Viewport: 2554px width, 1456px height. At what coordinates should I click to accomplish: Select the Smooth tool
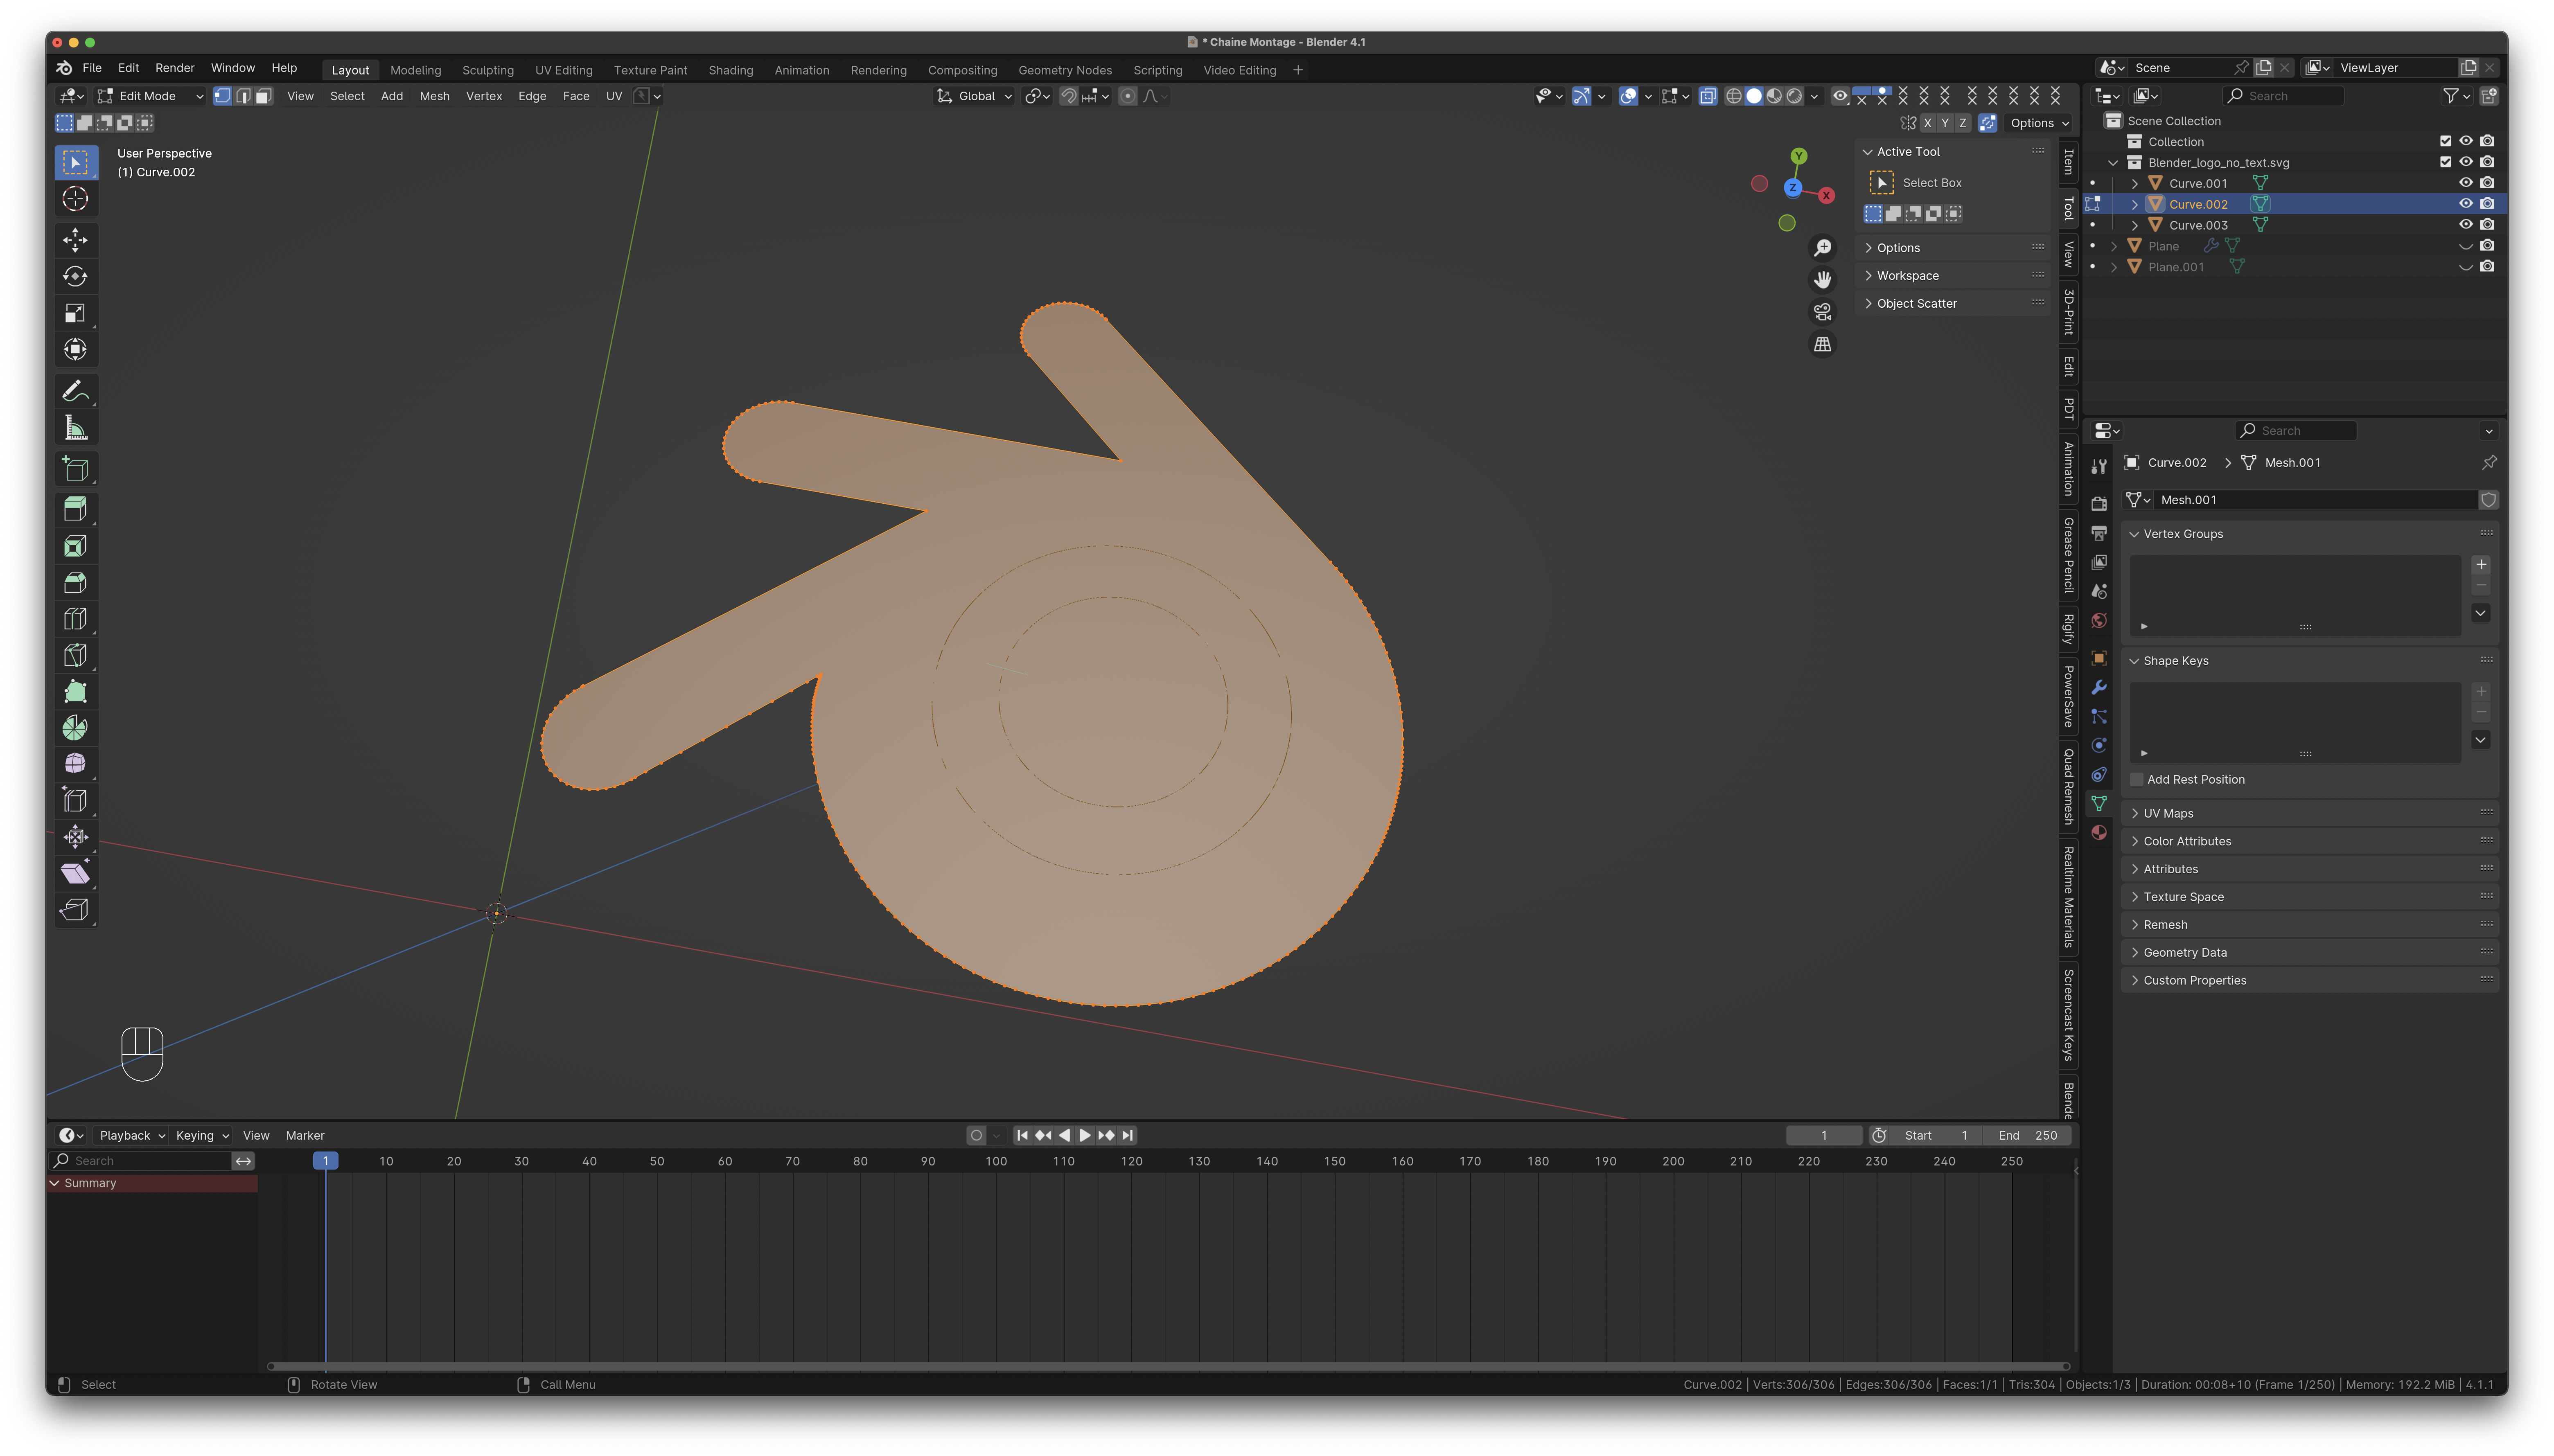(75, 764)
